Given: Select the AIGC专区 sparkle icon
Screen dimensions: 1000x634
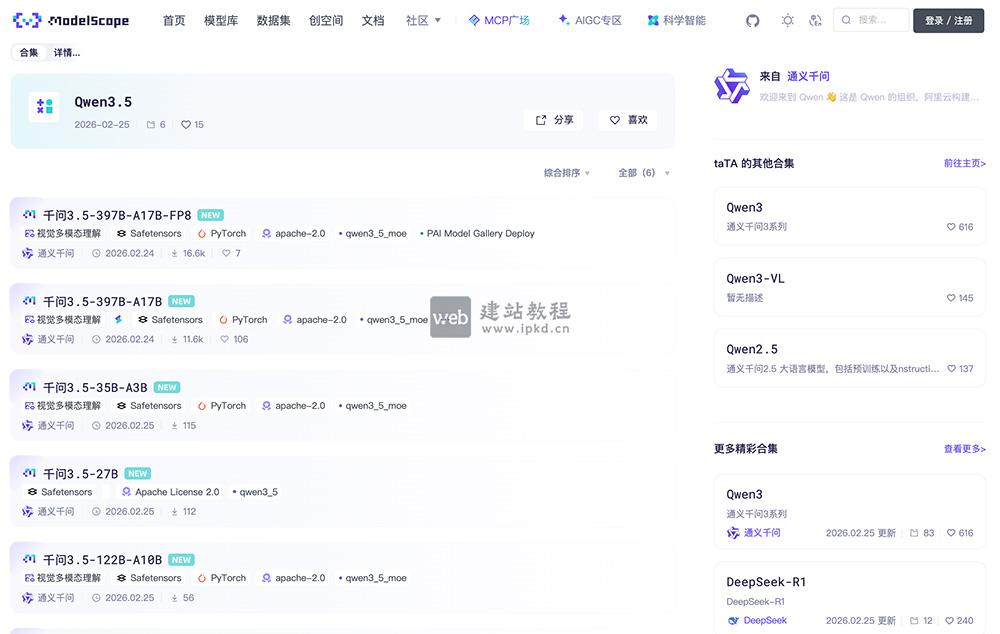Looking at the screenshot, I should click(x=562, y=19).
